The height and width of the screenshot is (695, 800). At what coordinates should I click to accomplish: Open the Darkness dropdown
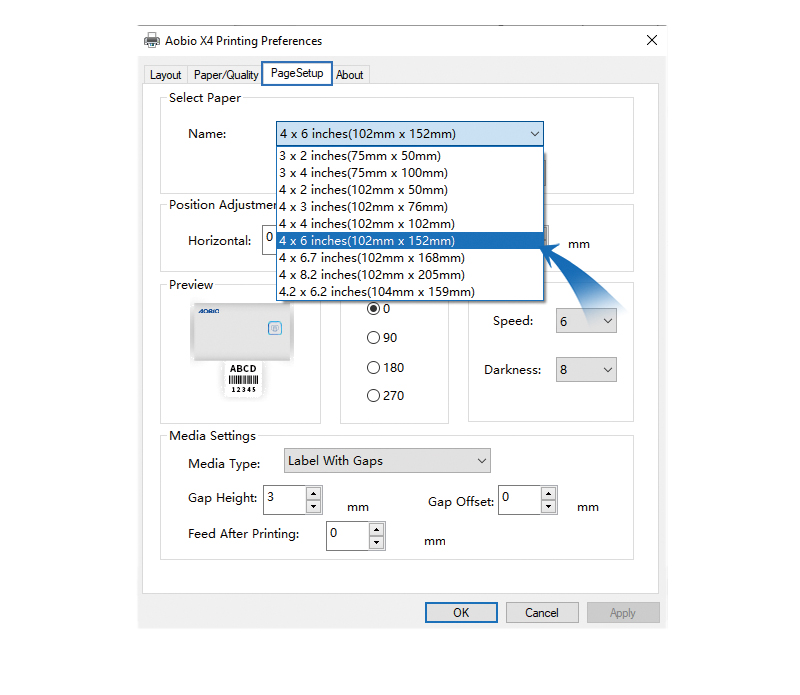click(x=586, y=369)
